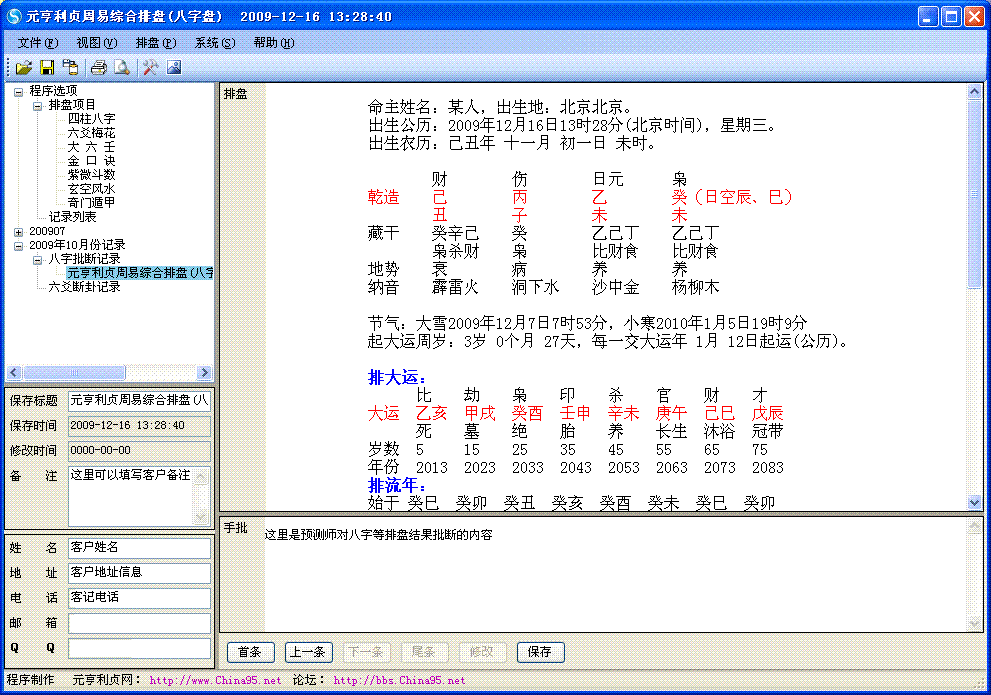
Task: Click the 电话 input field
Action: pyautogui.click(x=140, y=598)
